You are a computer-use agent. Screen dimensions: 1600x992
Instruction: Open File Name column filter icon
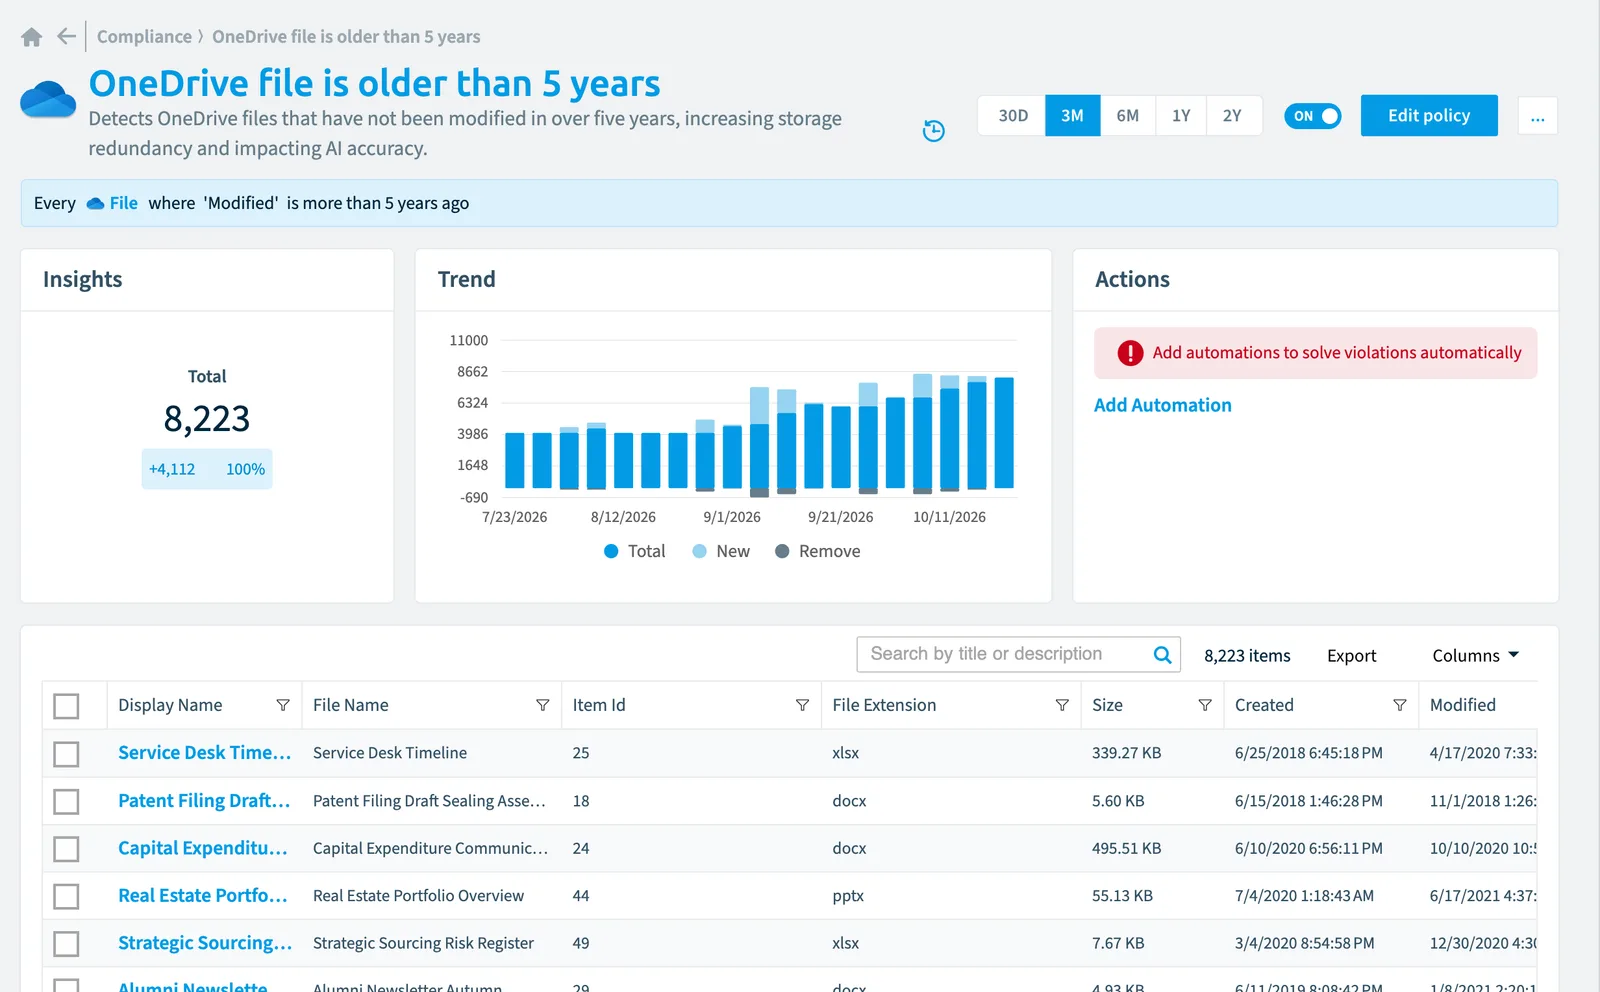[x=543, y=705]
